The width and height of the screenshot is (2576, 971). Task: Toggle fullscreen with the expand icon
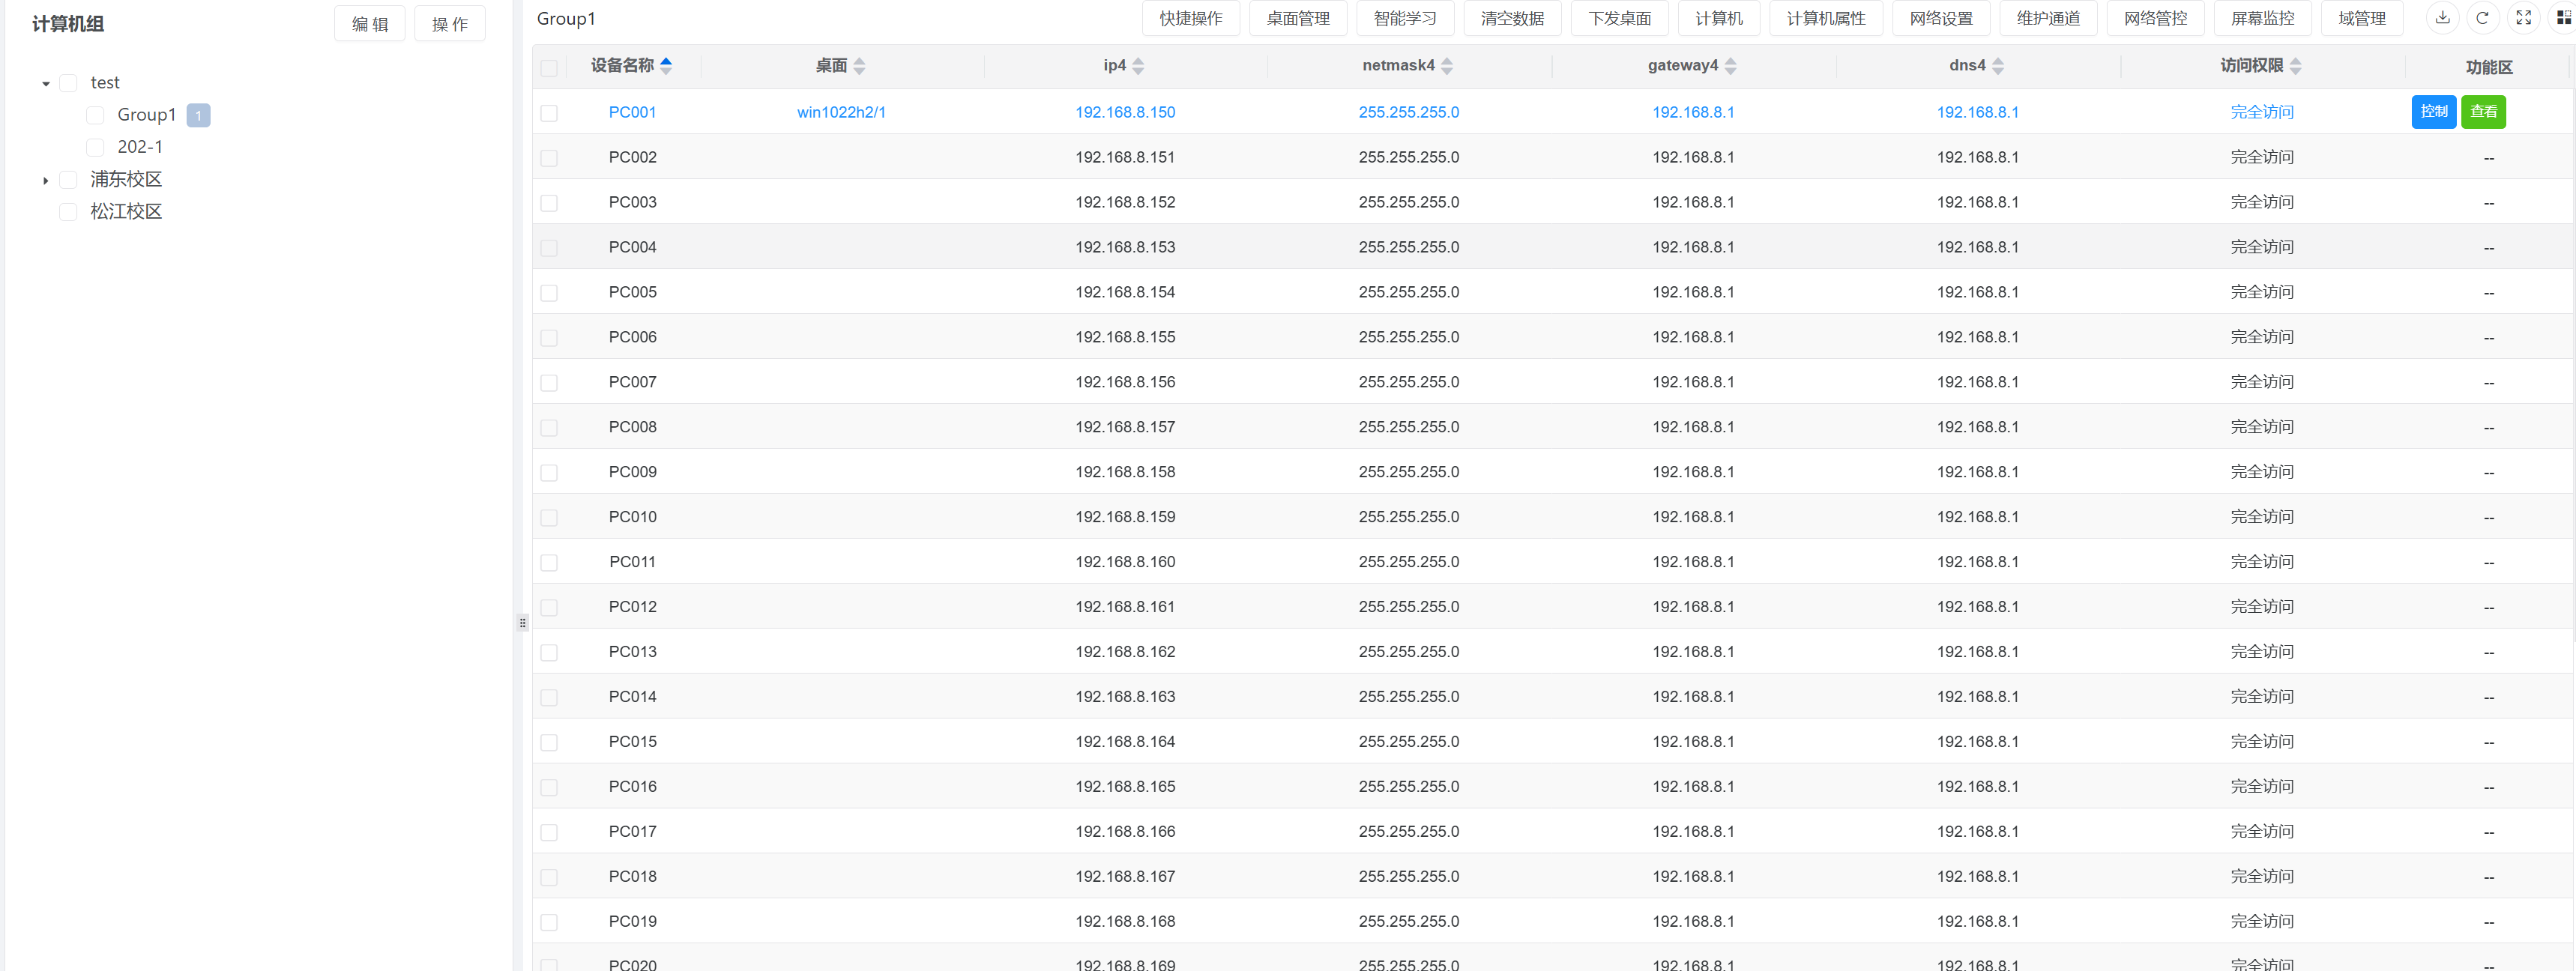(2523, 18)
